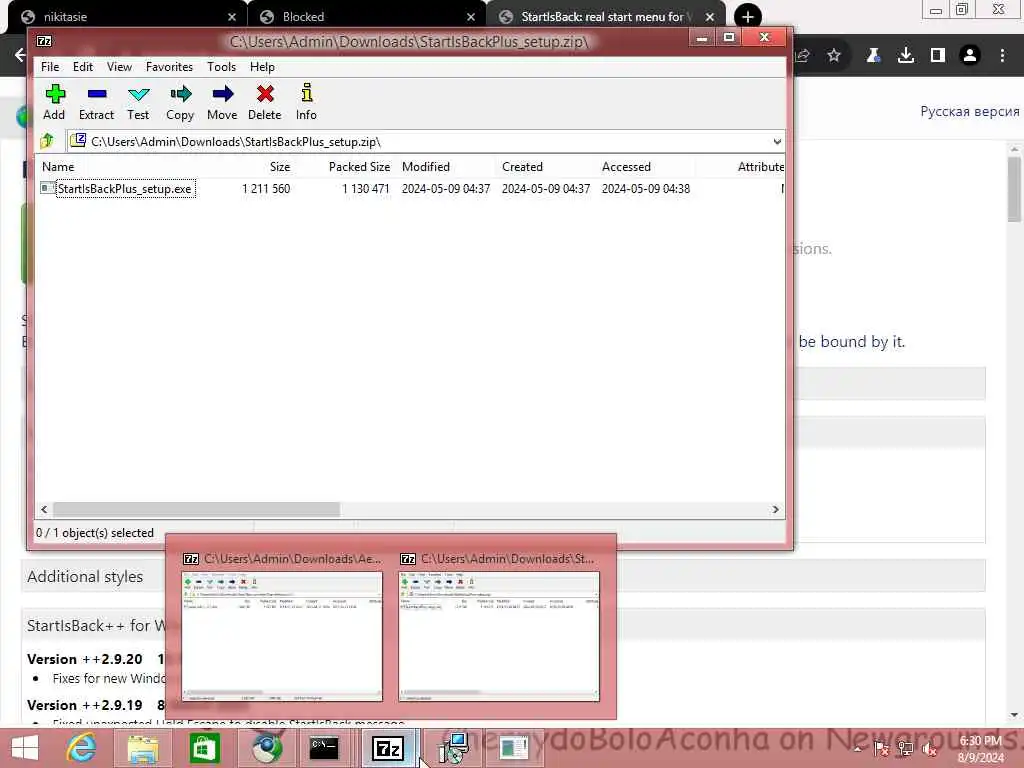Open the Favorites menu
This screenshot has height=768, width=1024.
tap(169, 67)
